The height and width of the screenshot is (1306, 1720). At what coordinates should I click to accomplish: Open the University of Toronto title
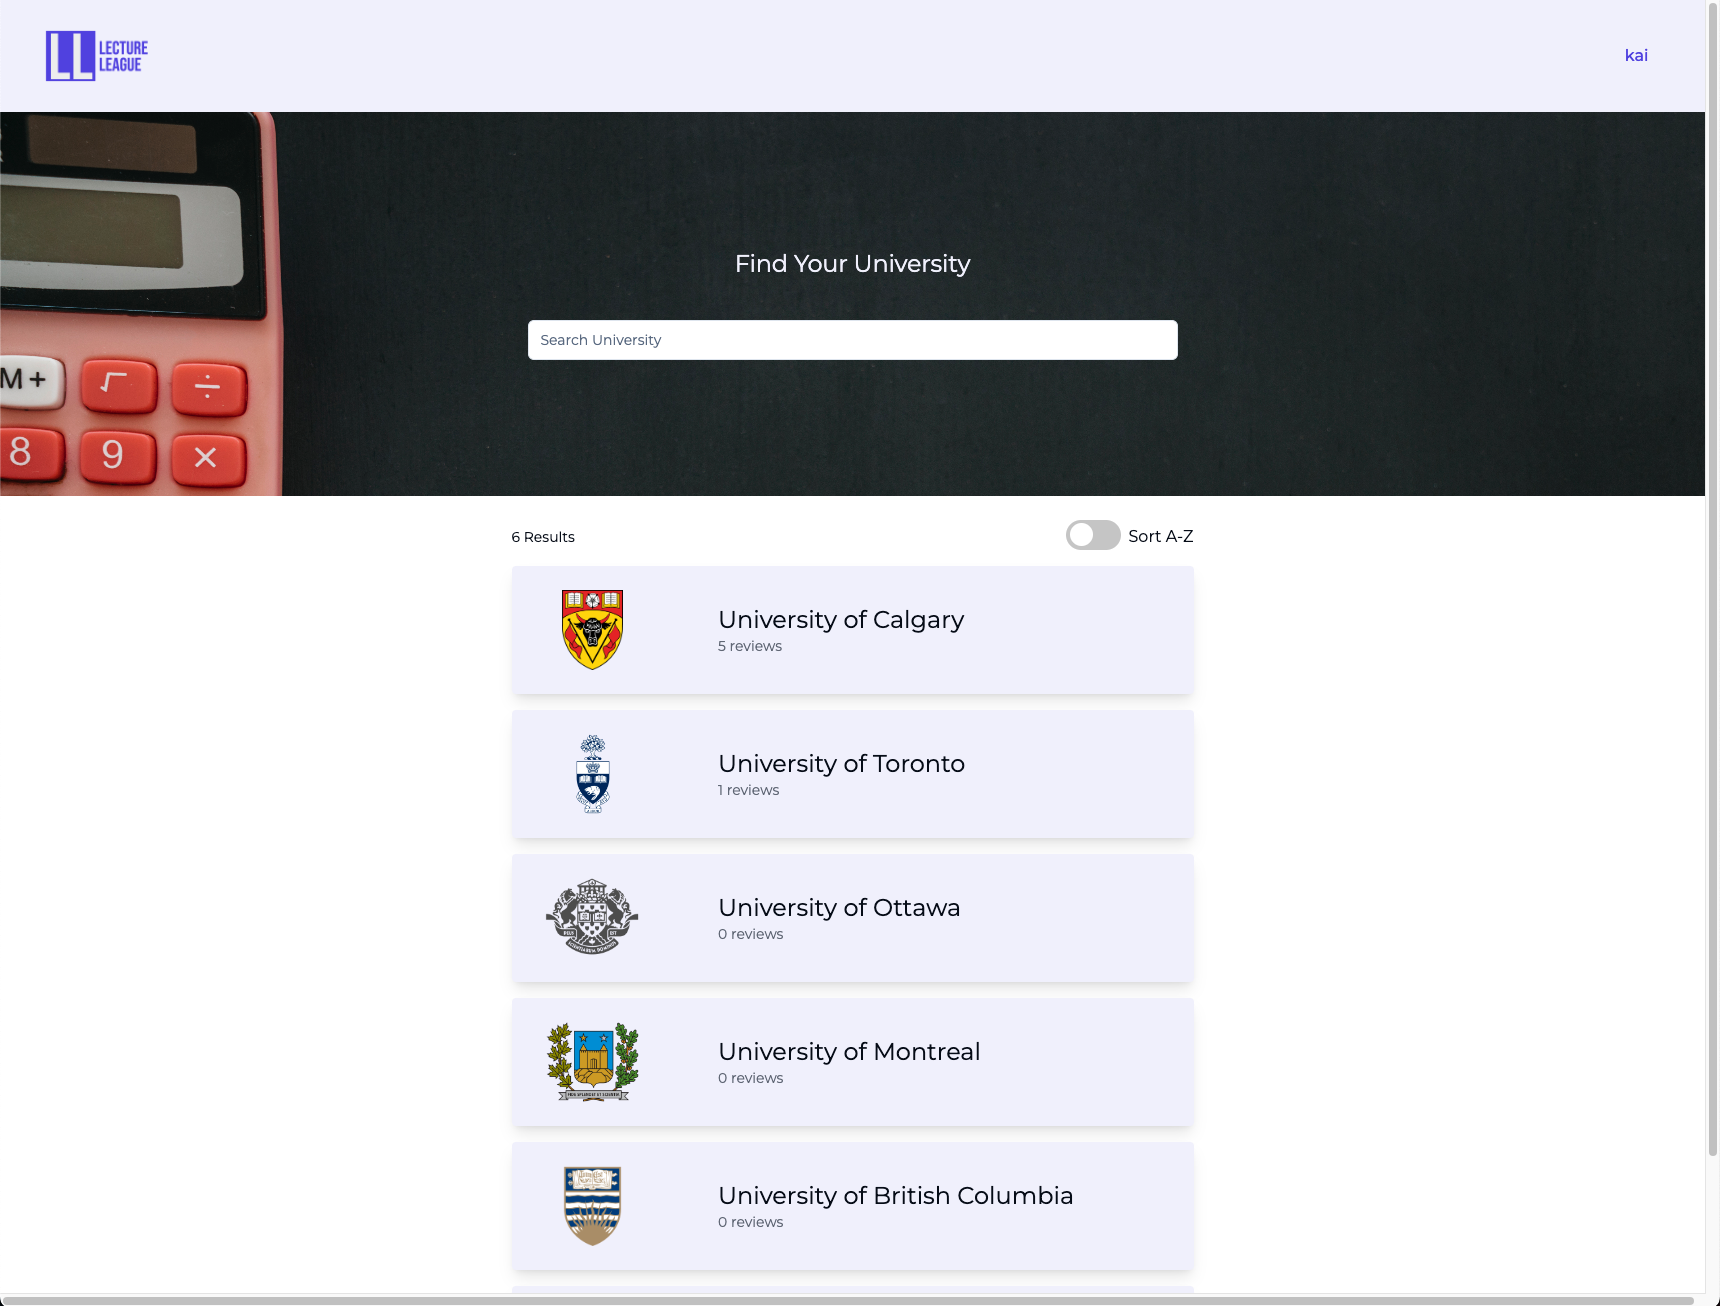click(x=841, y=764)
